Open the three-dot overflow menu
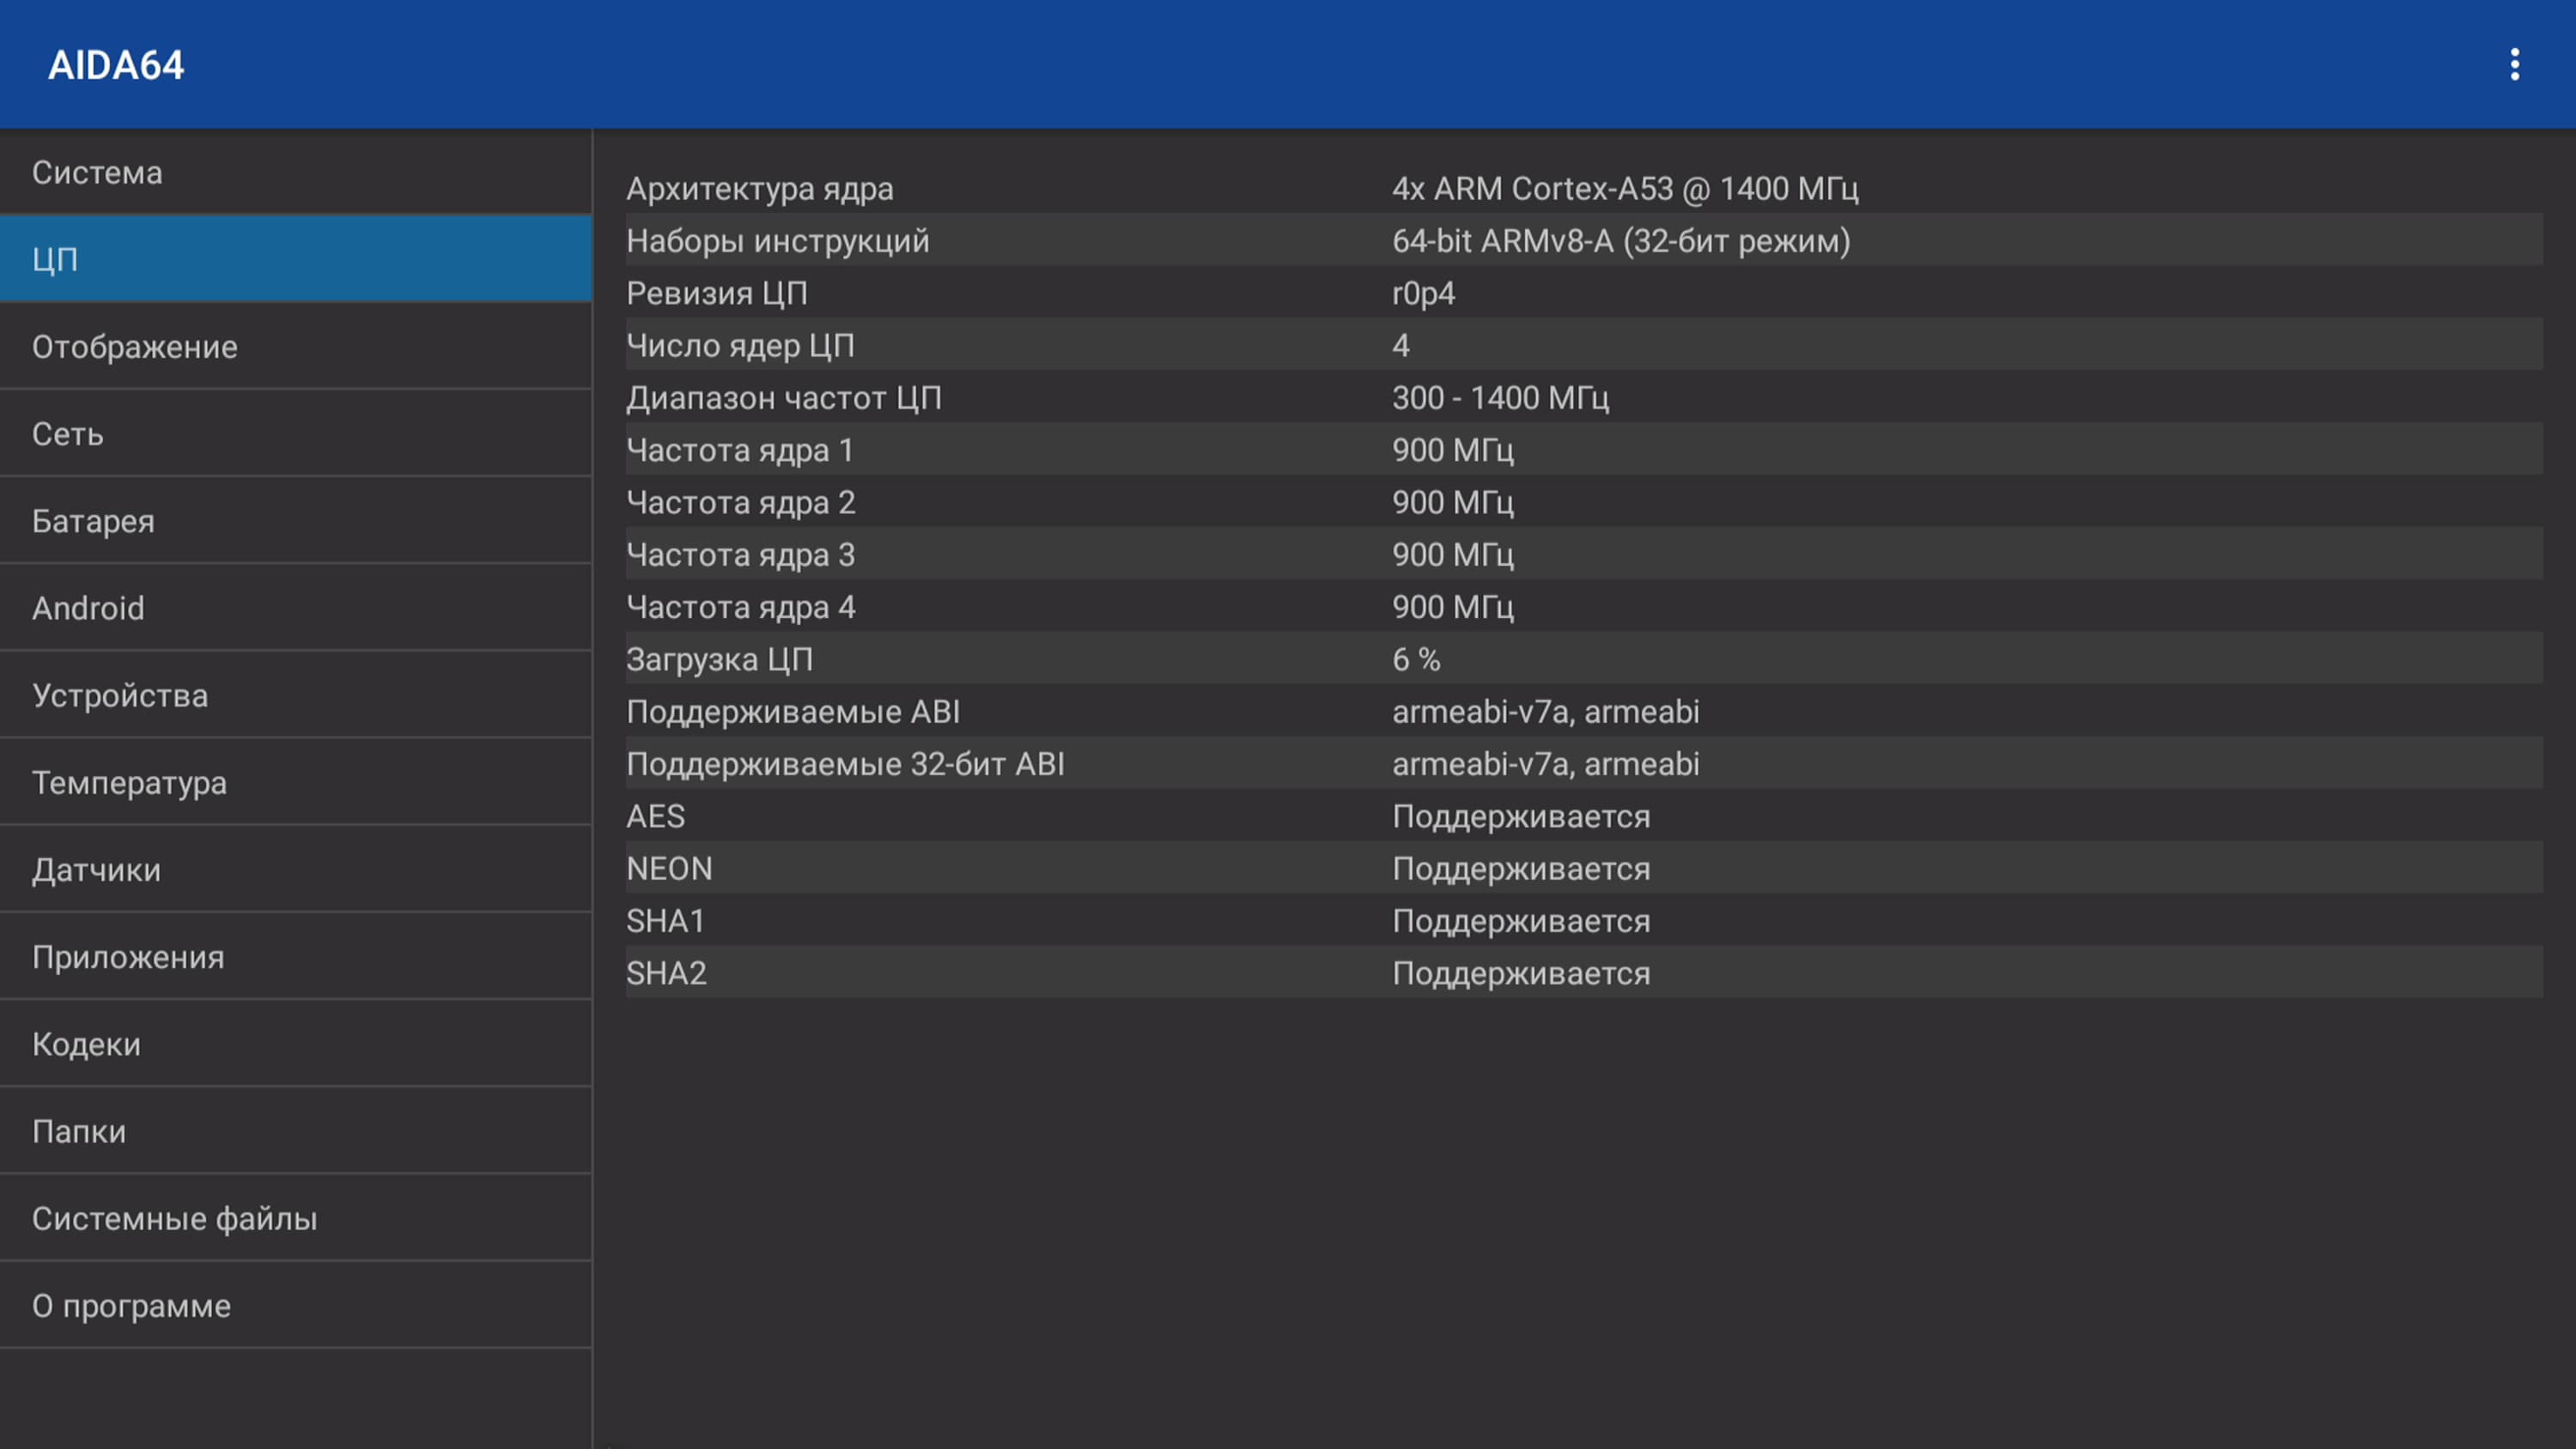Screen dimensions: 2576x1449 tap(2514, 65)
